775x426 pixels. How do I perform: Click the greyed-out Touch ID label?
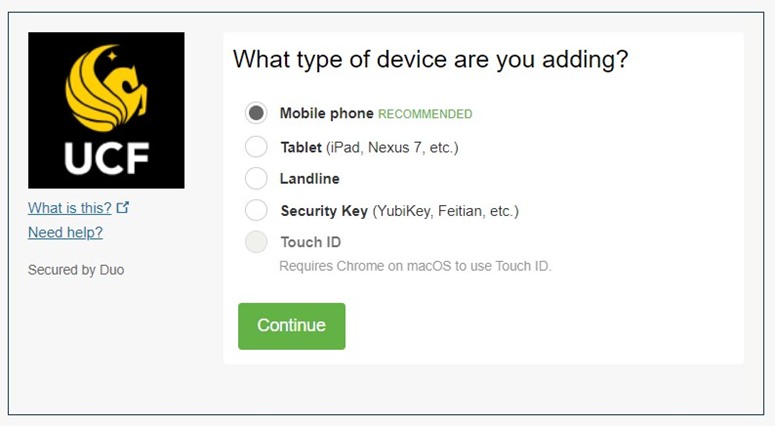coord(311,242)
